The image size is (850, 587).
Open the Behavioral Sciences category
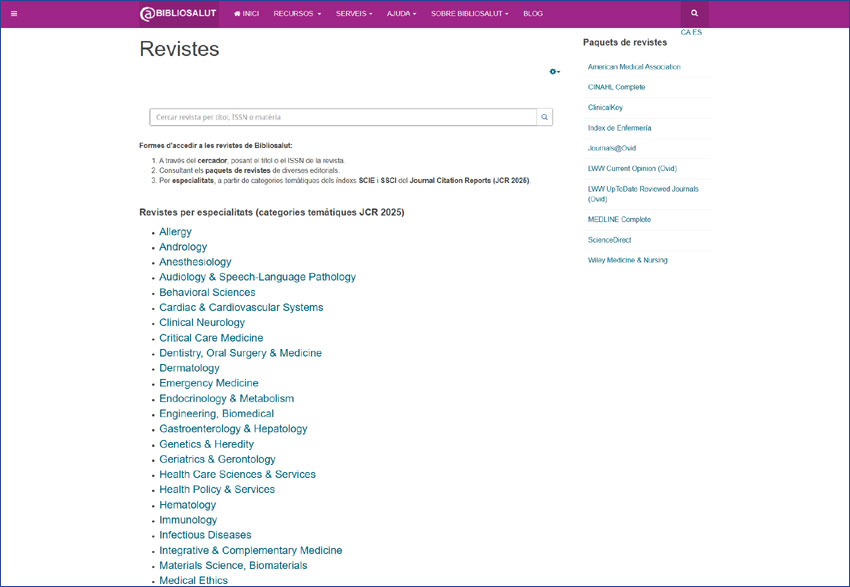(x=207, y=293)
